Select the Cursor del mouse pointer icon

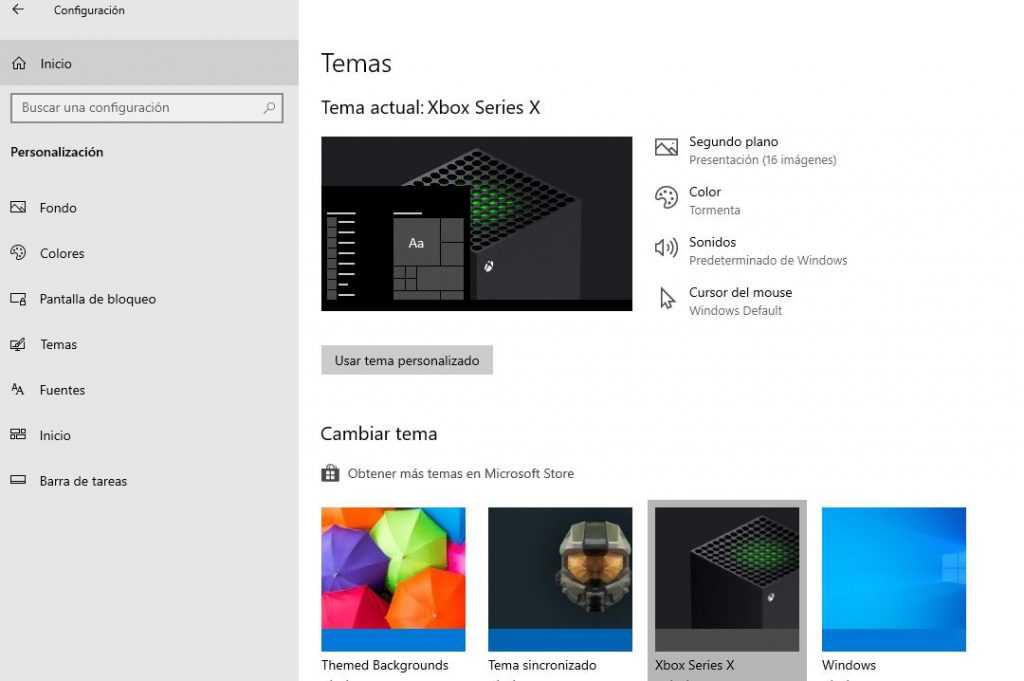[666, 298]
